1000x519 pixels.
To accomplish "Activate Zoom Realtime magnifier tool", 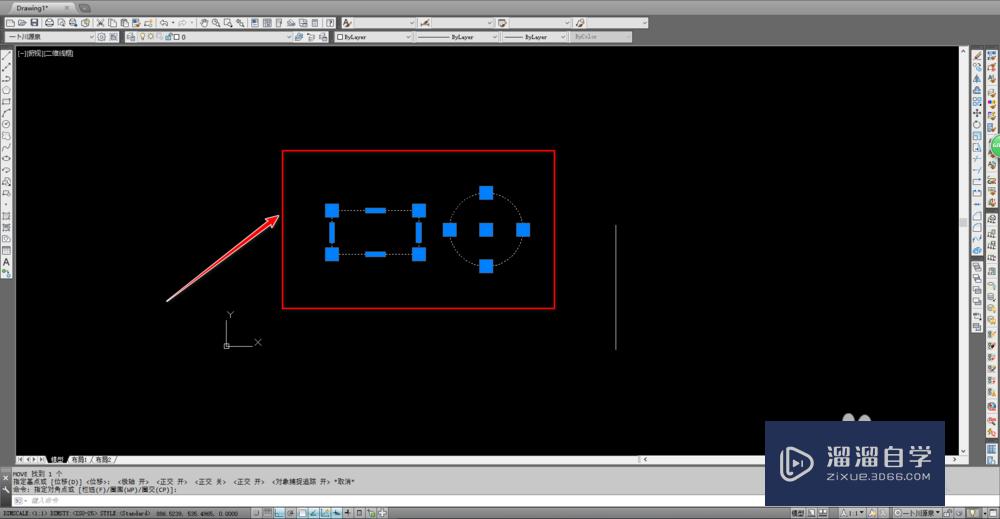I will [x=216, y=23].
